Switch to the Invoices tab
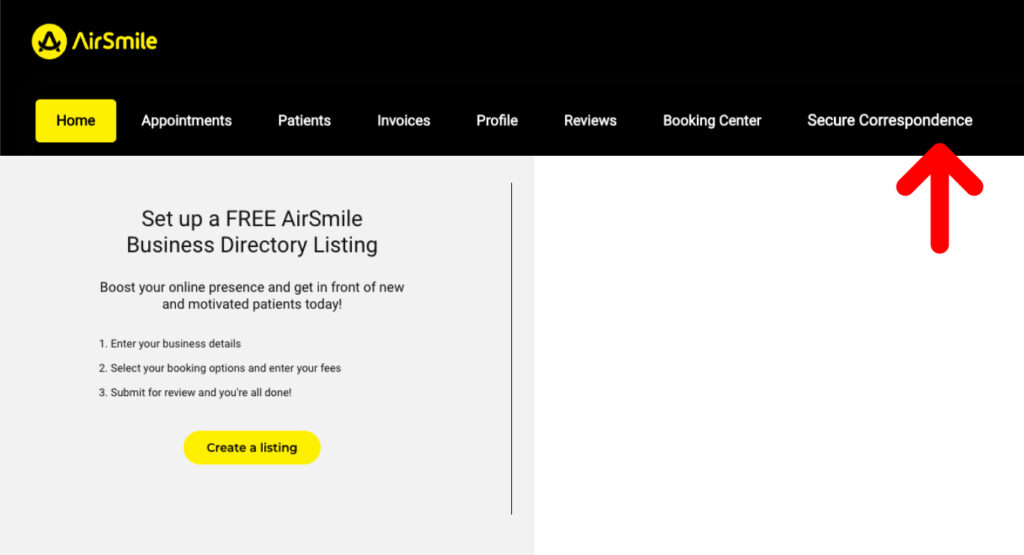Image resolution: width=1024 pixels, height=555 pixels. pos(403,121)
